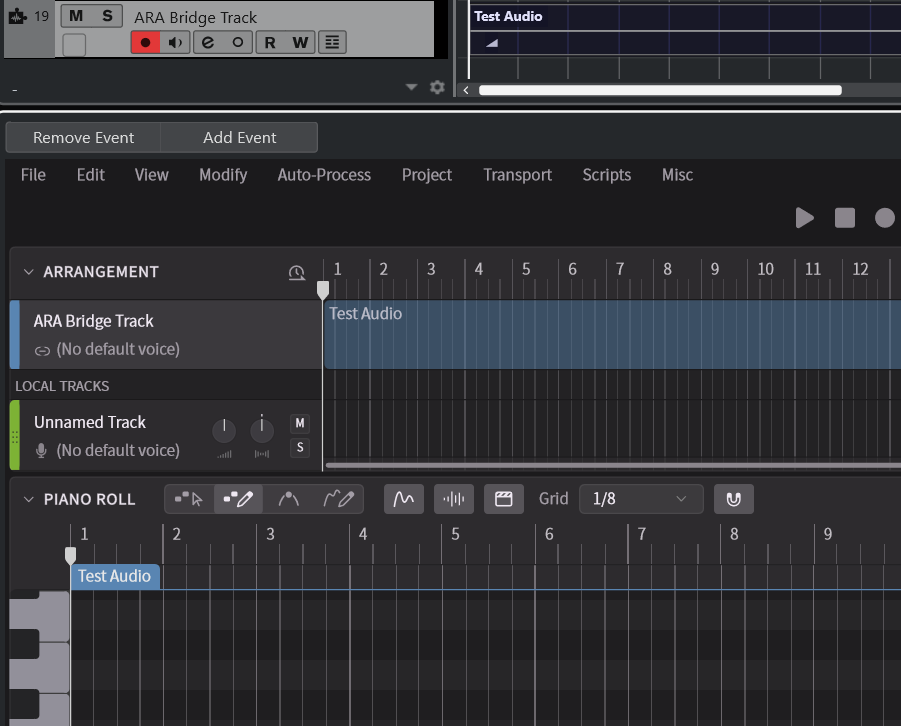Select the pitch curve pencil tool
The image size is (901, 726).
(338, 499)
